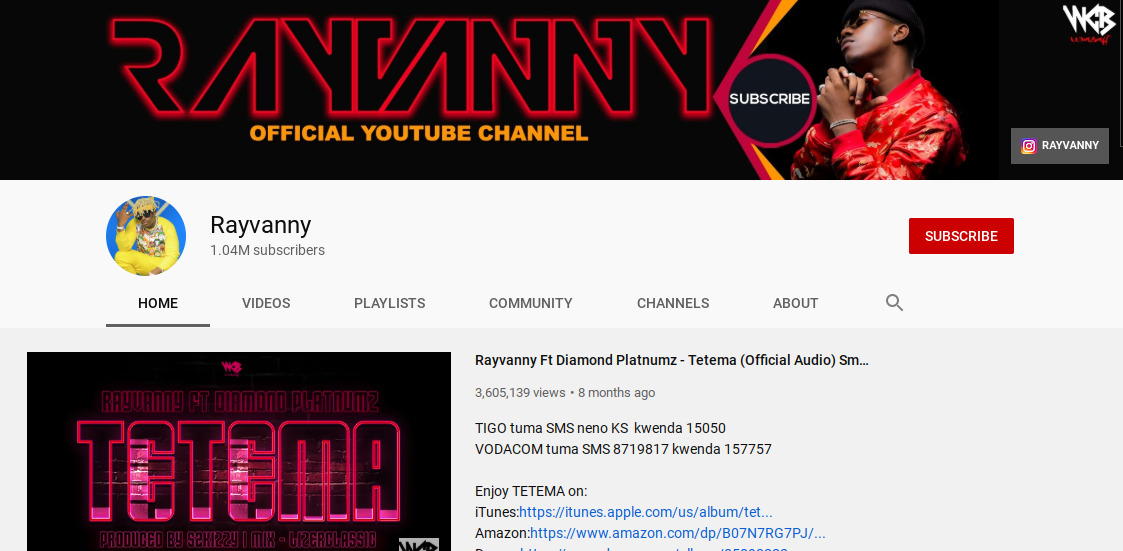This screenshot has width=1123, height=551.
Task: Open the Tetema Amazon link
Action: click(x=678, y=533)
